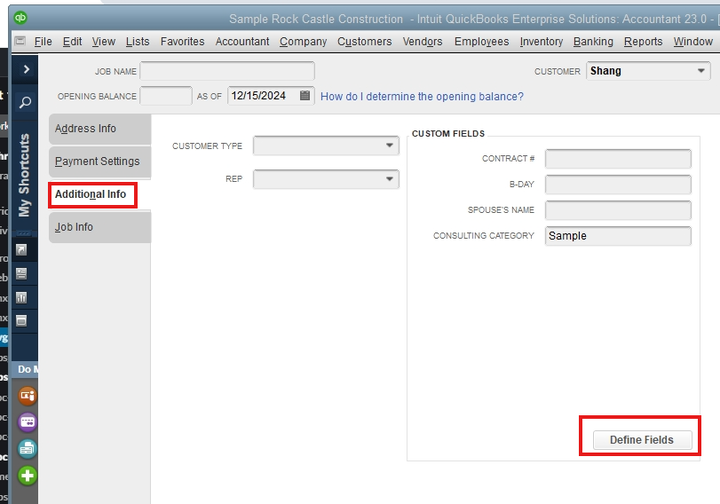Open the View menu
This screenshot has height=504, width=720.
(x=103, y=41)
